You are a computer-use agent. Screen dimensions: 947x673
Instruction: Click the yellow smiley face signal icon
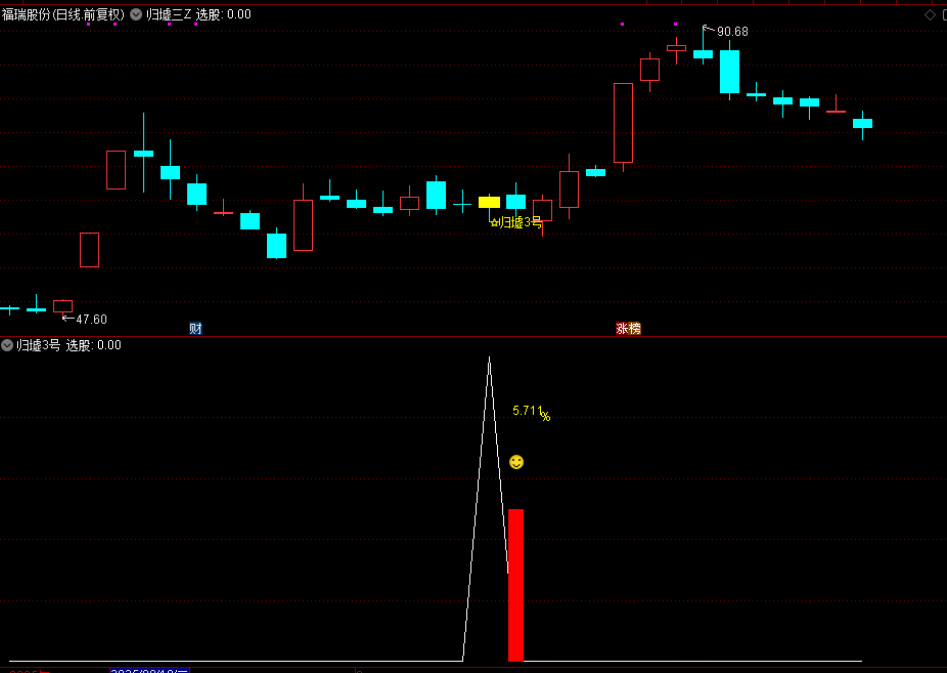[516, 462]
